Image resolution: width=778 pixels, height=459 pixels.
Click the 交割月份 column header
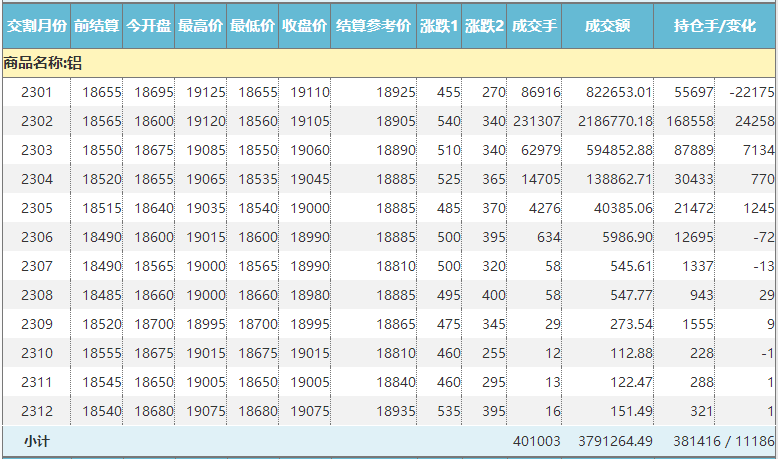click(x=36, y=25)
